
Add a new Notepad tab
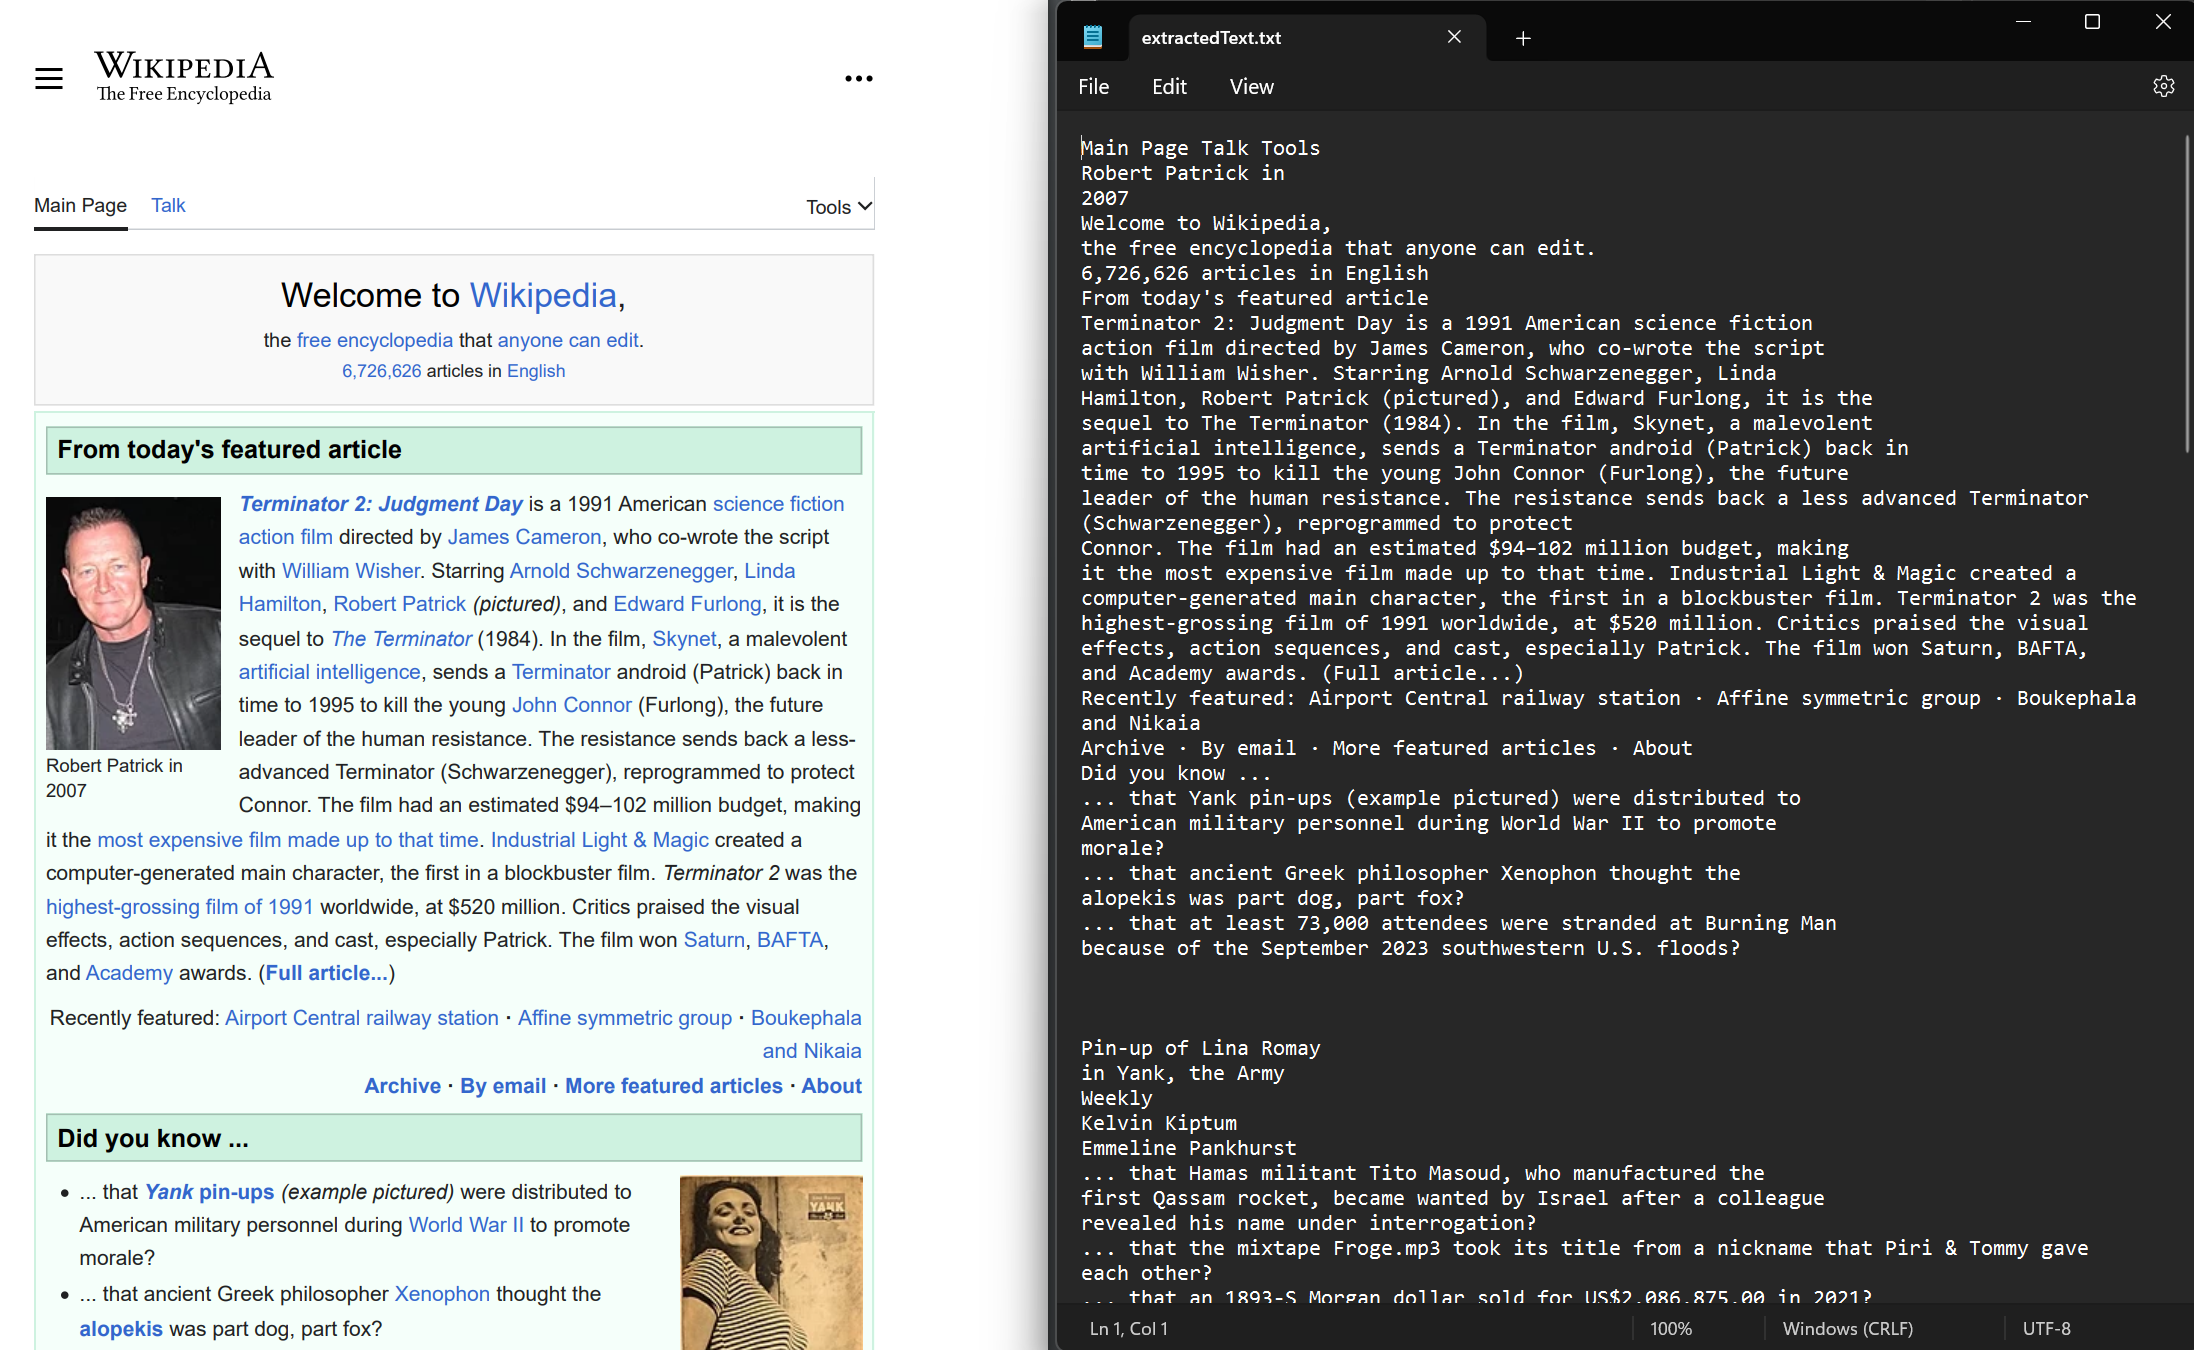click(1523, 38)
